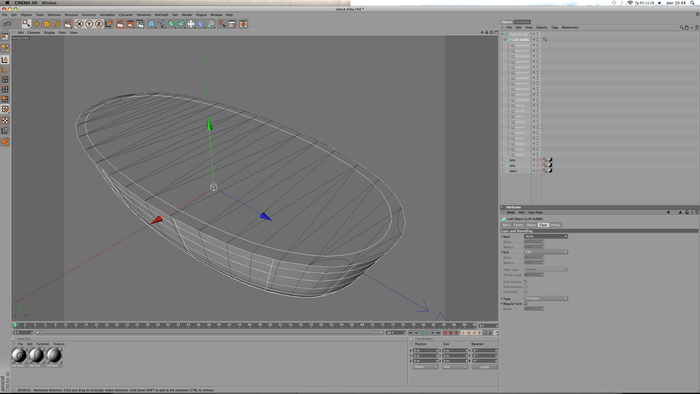
Task: Toggle the X axis lock icon
Action: [79, 24]
